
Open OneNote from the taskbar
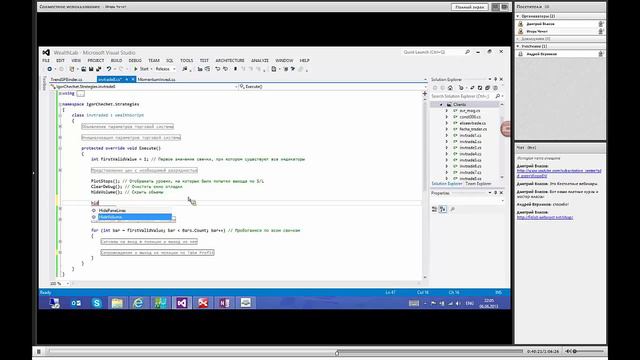click(x=224, y=303)
